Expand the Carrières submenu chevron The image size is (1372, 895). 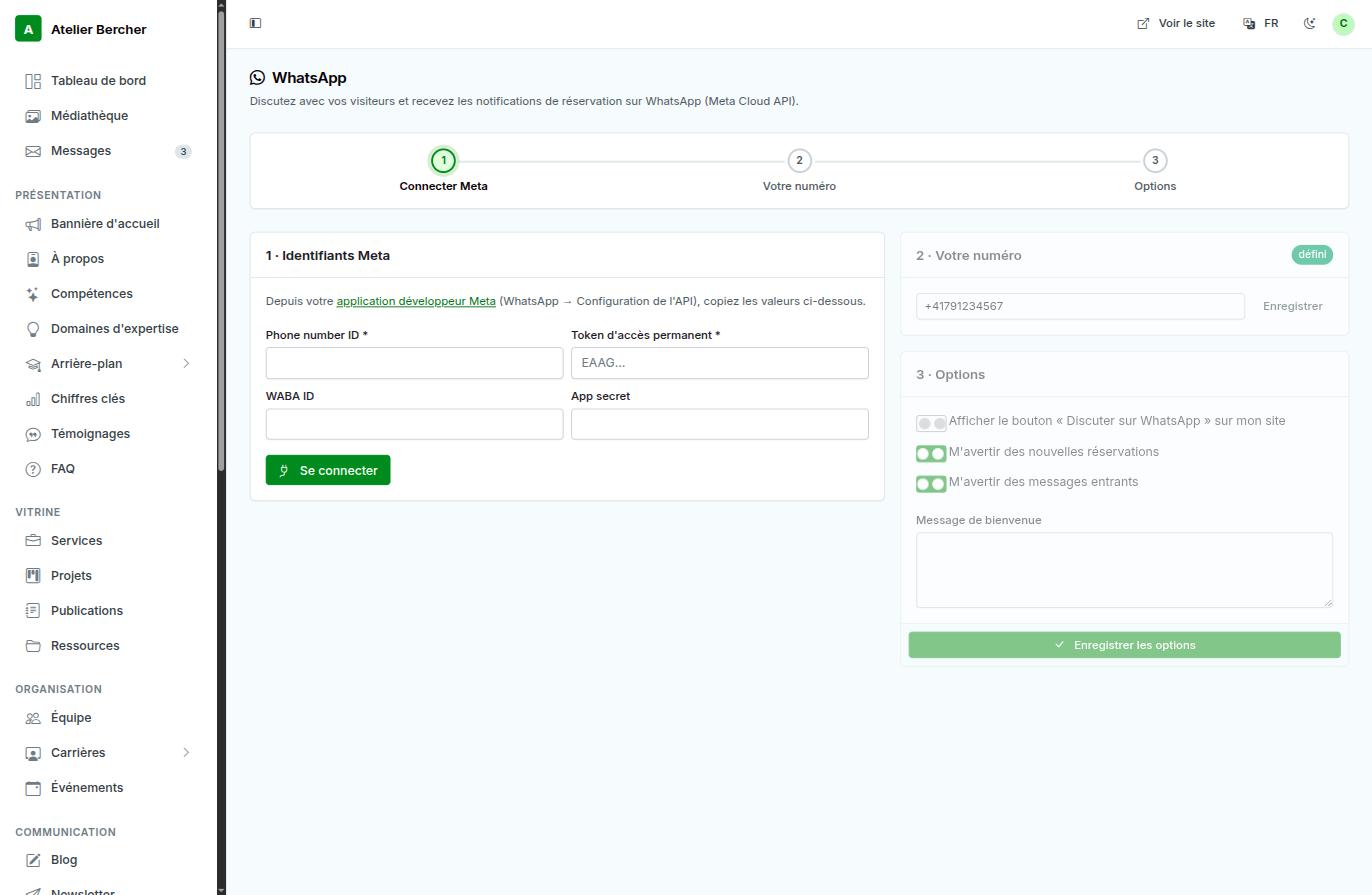tap(186, 753)
